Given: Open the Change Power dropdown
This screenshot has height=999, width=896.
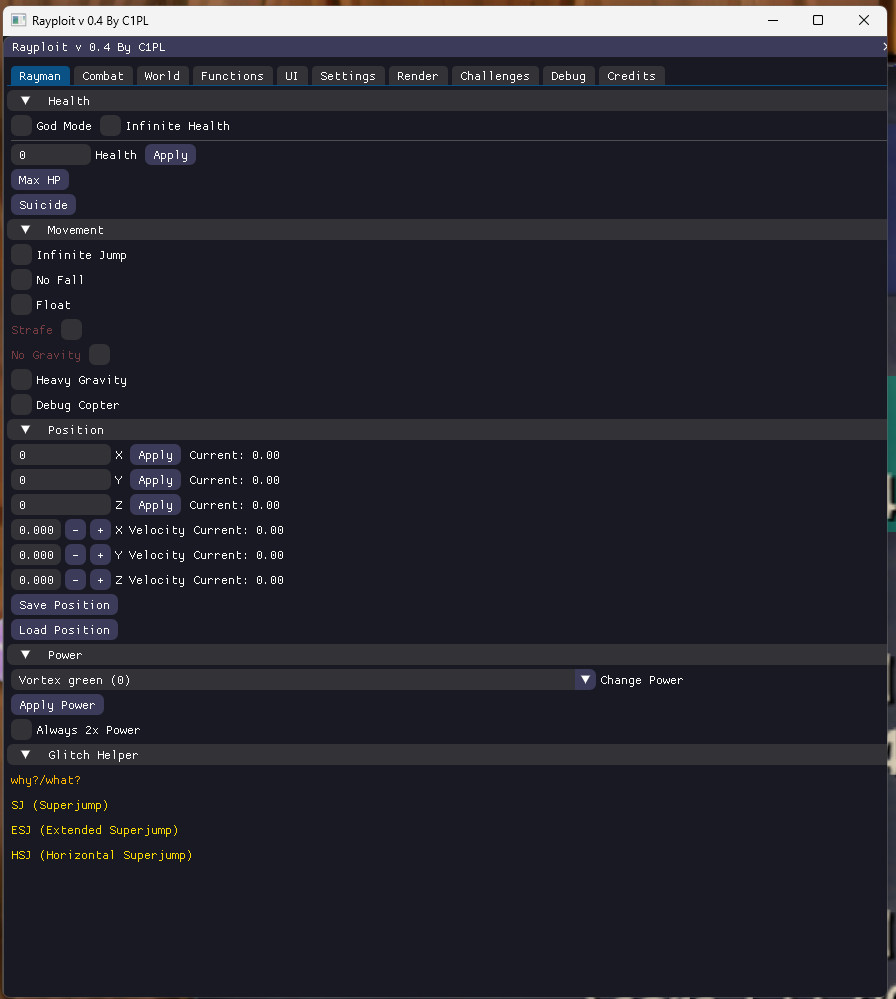Looking at the screenshot, I should coord(585,679).
